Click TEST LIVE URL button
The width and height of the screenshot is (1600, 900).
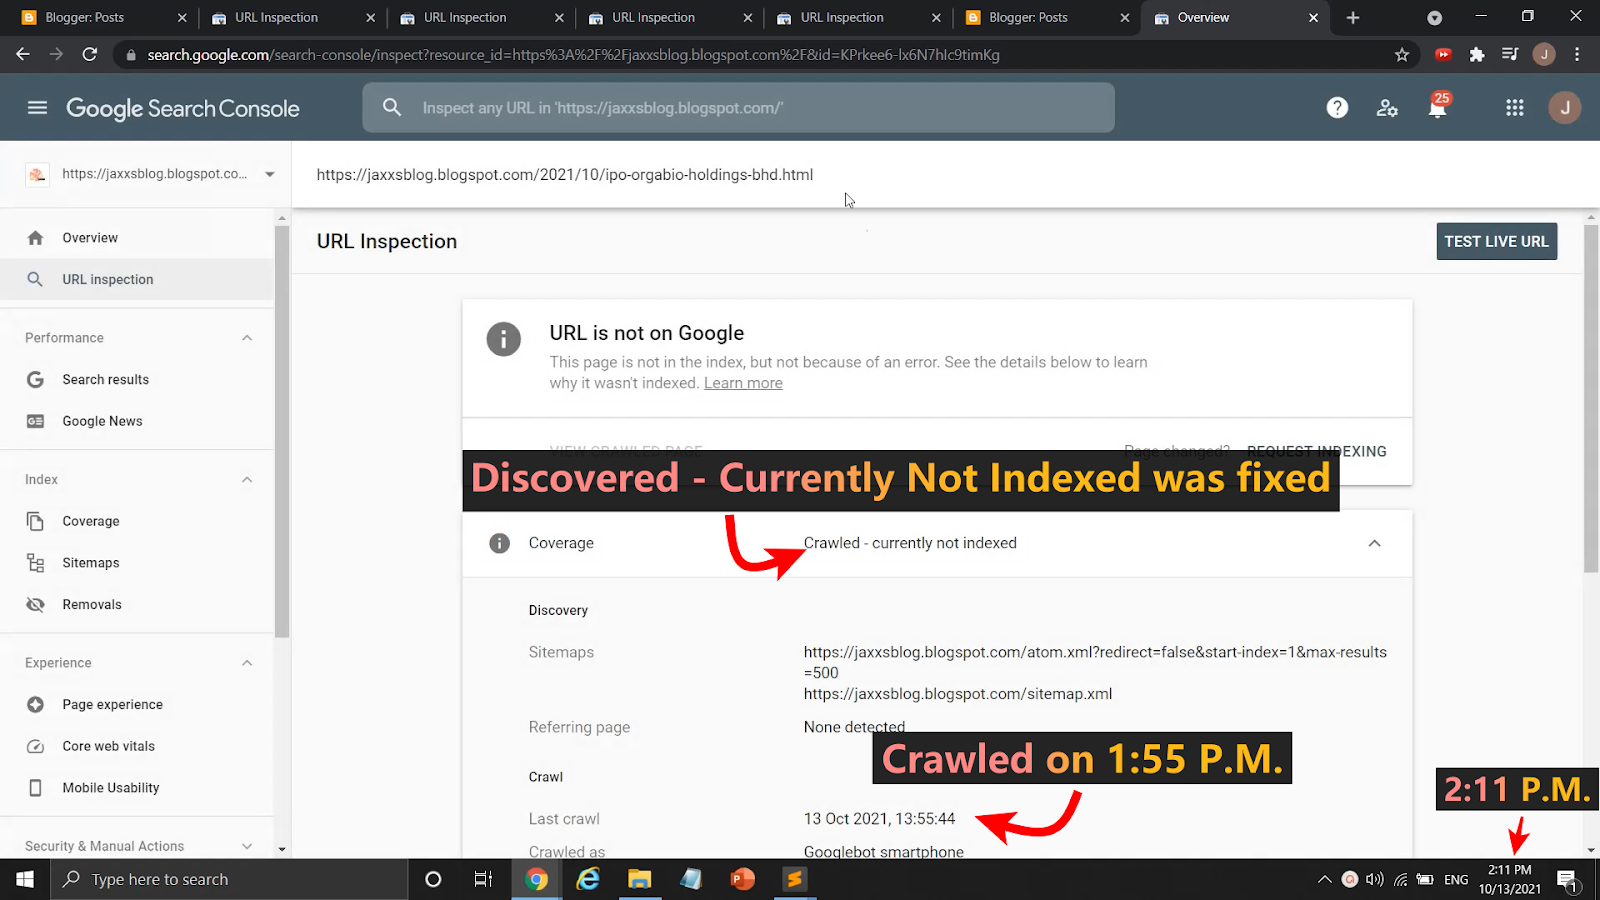[1496, 241]
